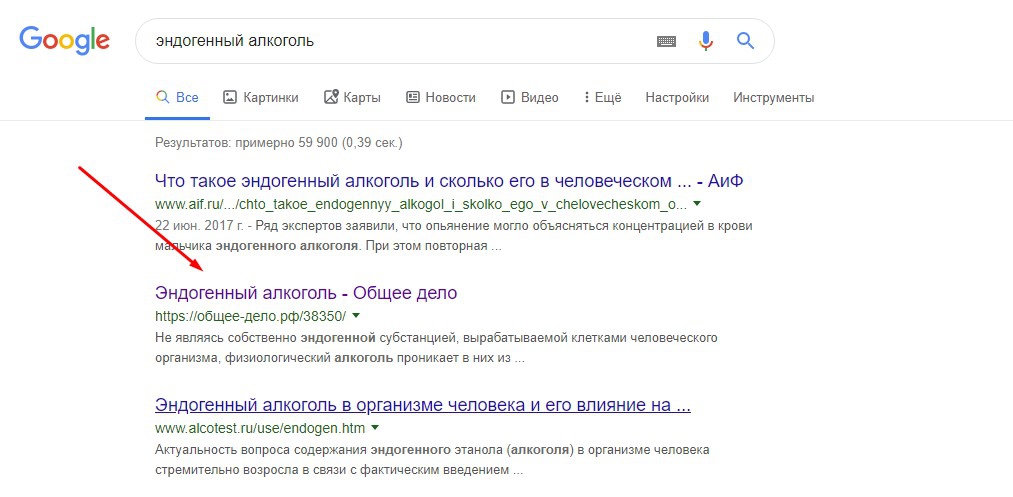Switch to the 'Картинки' tab
Viewport: 1013px width, 497px height.
(261, 98)
